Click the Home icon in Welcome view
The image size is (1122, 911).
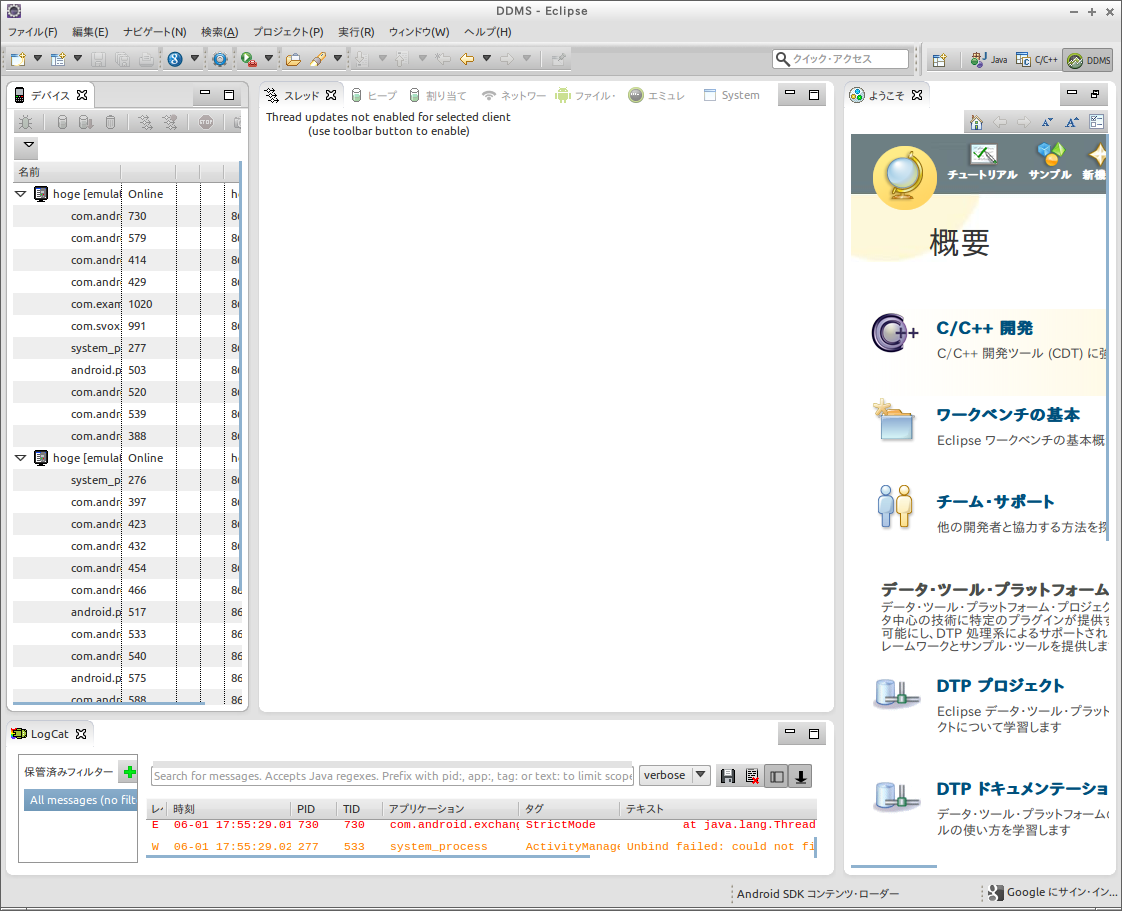coord(976,122)
